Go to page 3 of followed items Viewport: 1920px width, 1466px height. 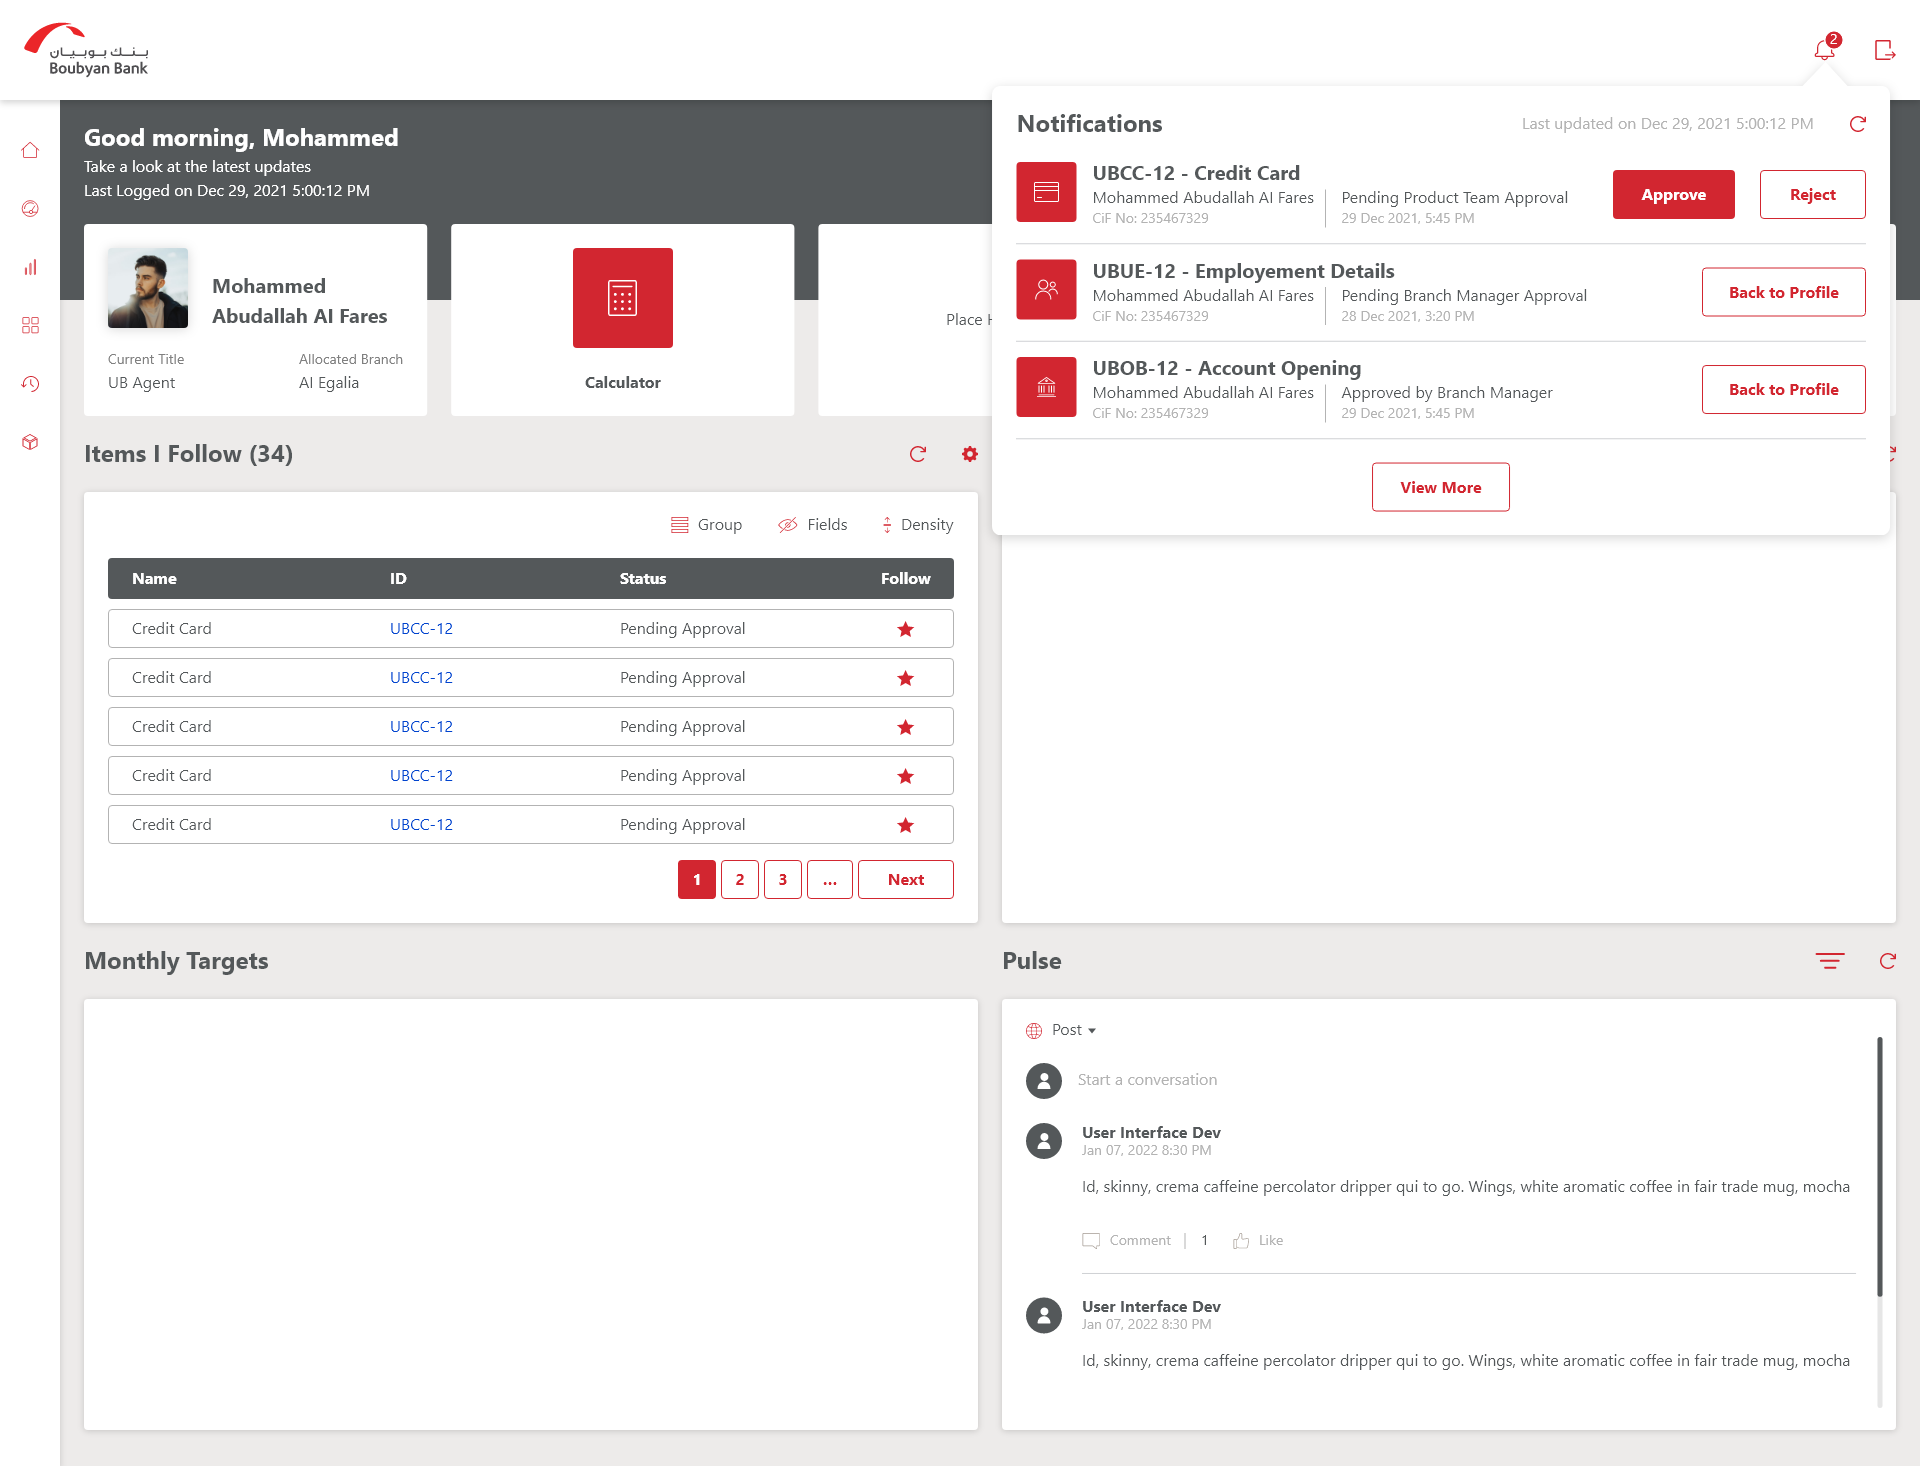pos(782,880)
